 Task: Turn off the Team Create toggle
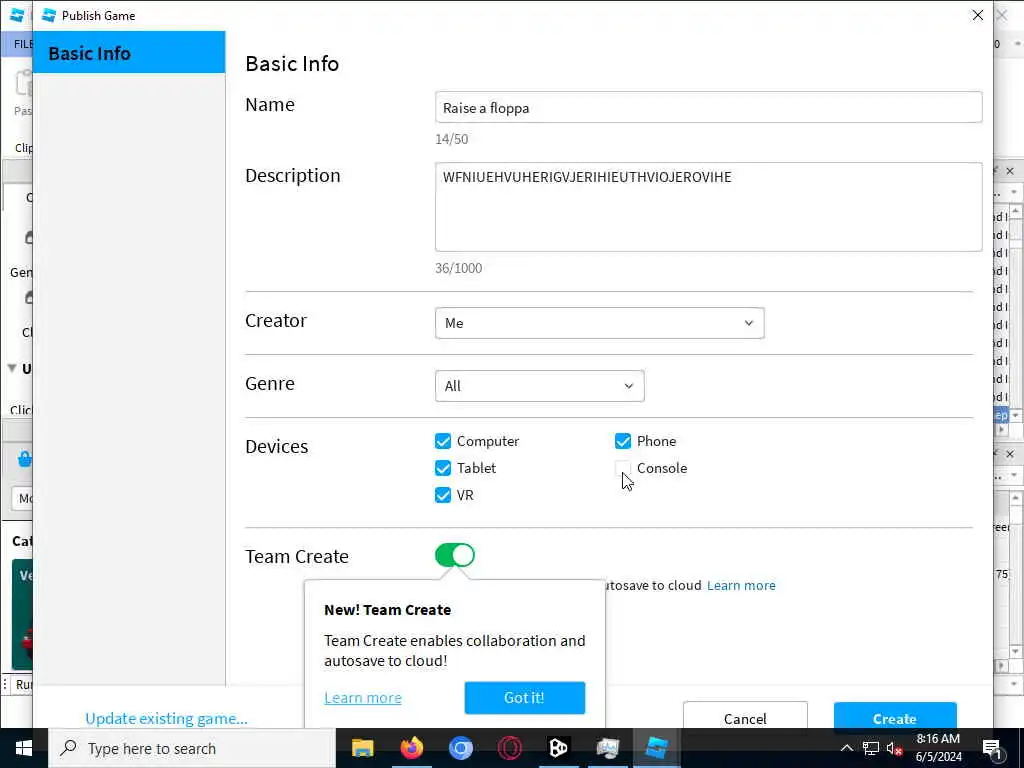[x=455, y=555]
